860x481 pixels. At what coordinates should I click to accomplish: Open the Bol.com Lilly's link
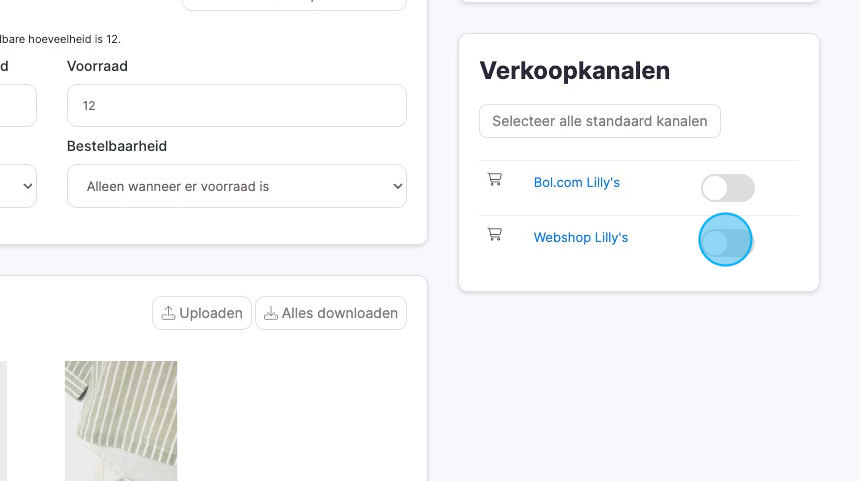[x=576, y=183]
